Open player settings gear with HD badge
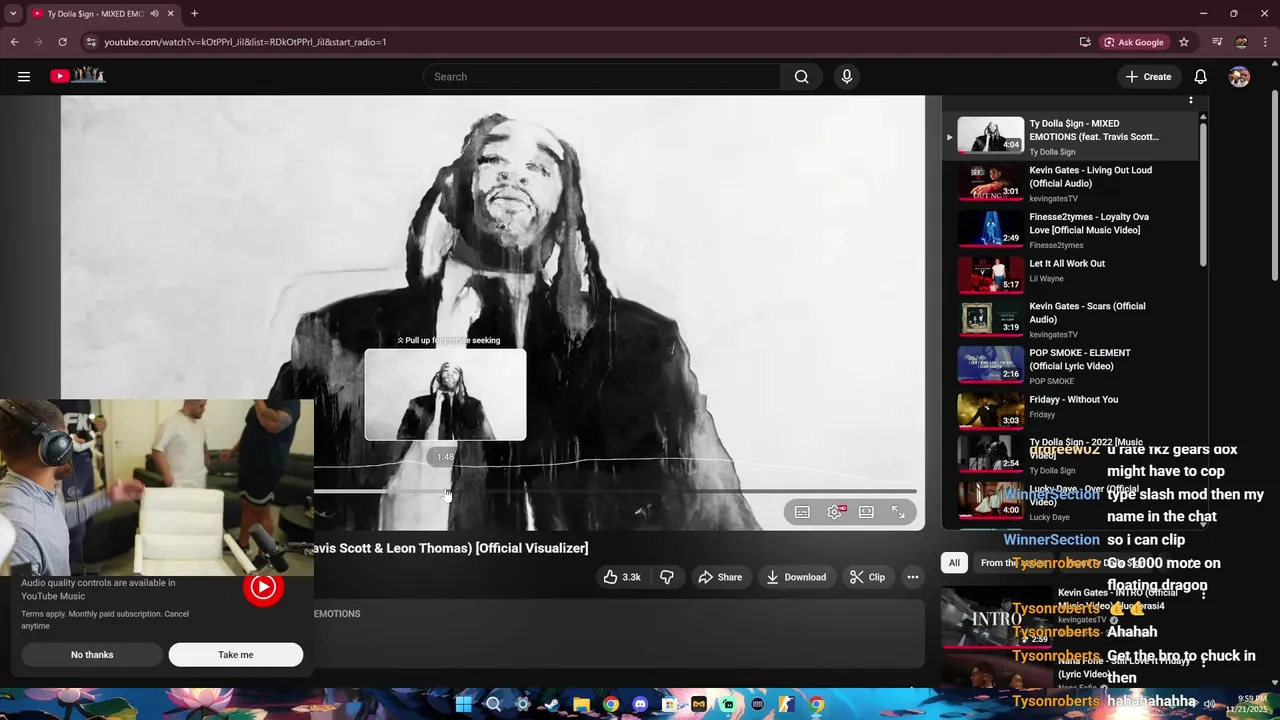Viewport: 1280px width, 720px height. point(835,512)
